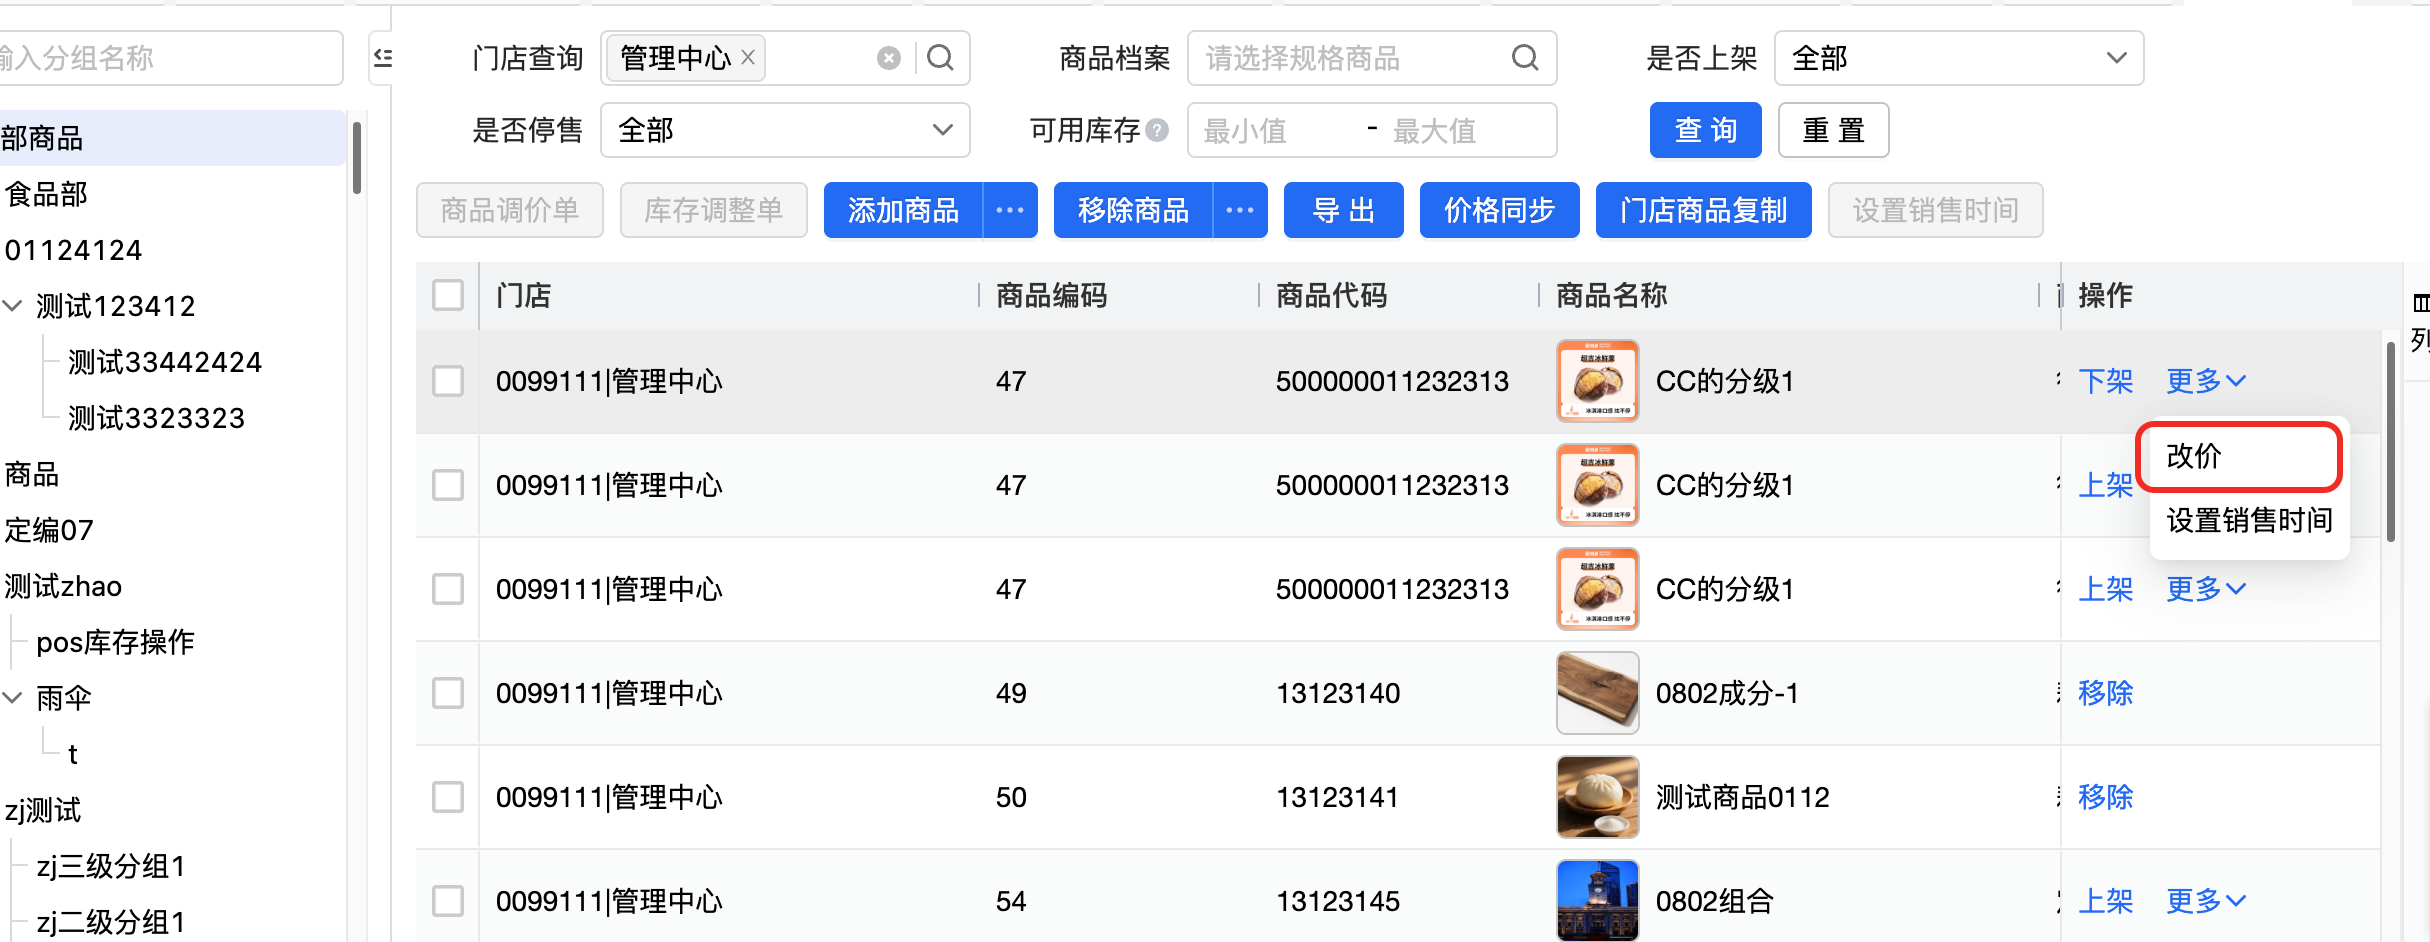
Task: Select pos库存操作 in the group tree
Action: pos(115,642)
